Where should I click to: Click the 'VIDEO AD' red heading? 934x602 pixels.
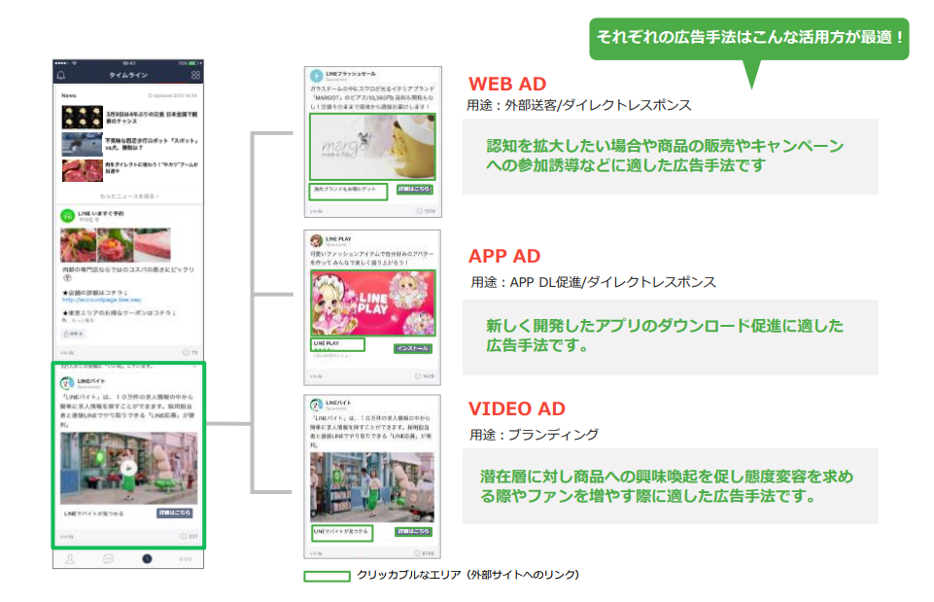pyautogui.click(x=516, y=409)
